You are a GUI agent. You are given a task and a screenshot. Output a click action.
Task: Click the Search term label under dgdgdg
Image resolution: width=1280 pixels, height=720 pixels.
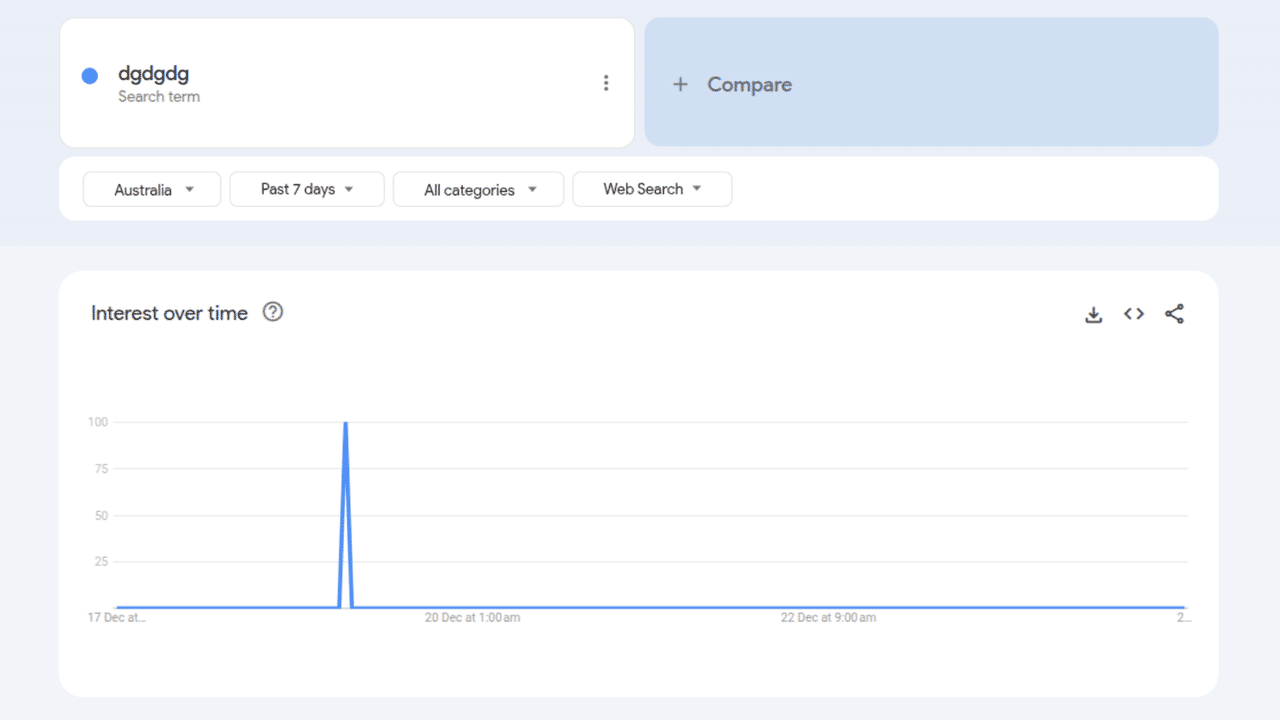(159, 96)
